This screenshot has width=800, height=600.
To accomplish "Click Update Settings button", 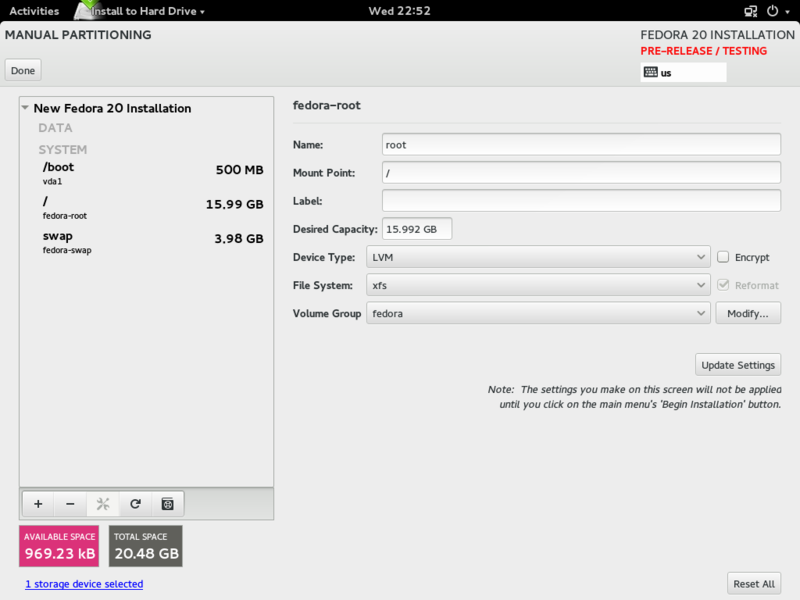I will (x=738, y=365).
